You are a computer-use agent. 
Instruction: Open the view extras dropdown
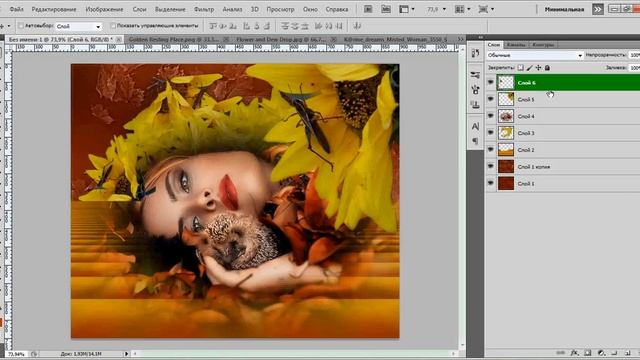[x=407, y=9]
